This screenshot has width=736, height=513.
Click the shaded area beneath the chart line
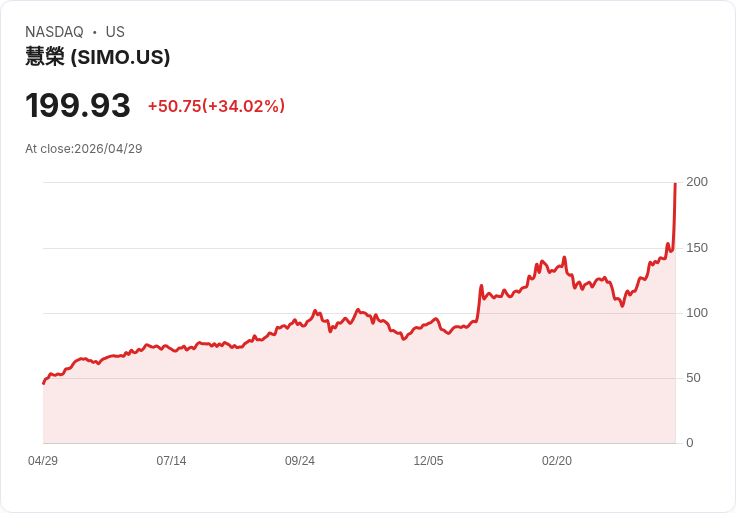tap(359, 399)
